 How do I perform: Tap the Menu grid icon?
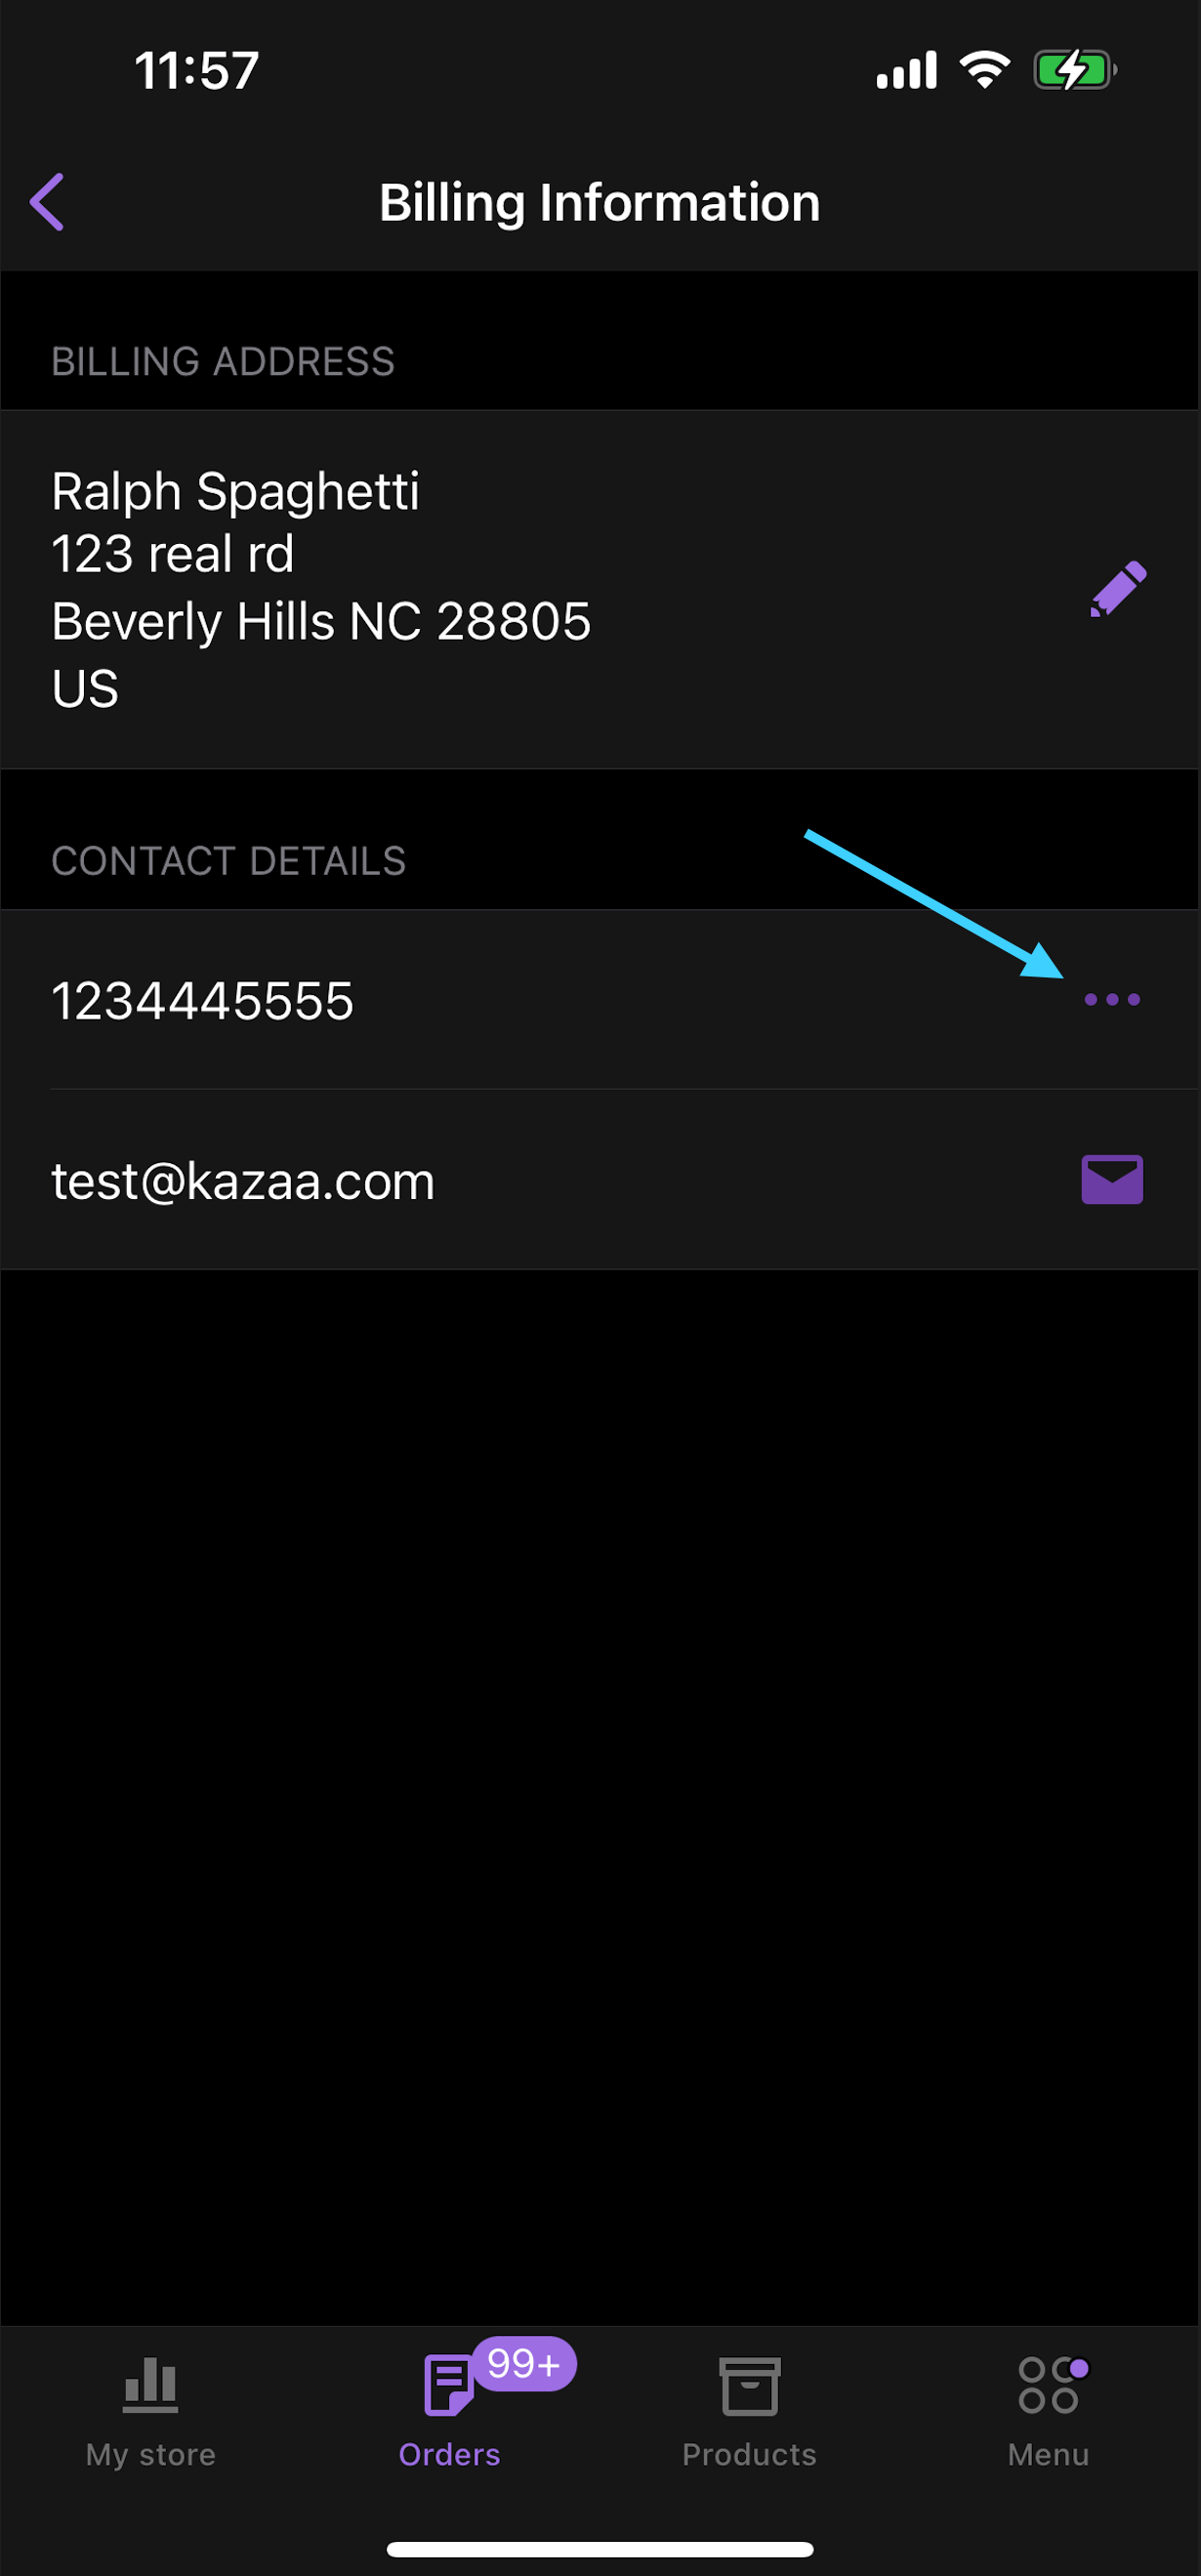(x=1048, y=2385)
